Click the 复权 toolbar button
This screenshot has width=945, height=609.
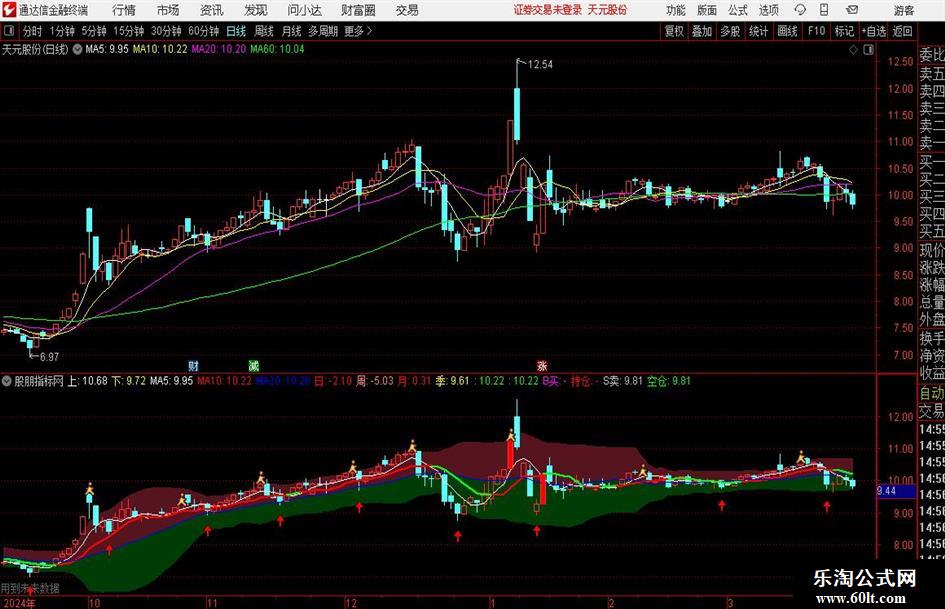(x=674, y=31)
